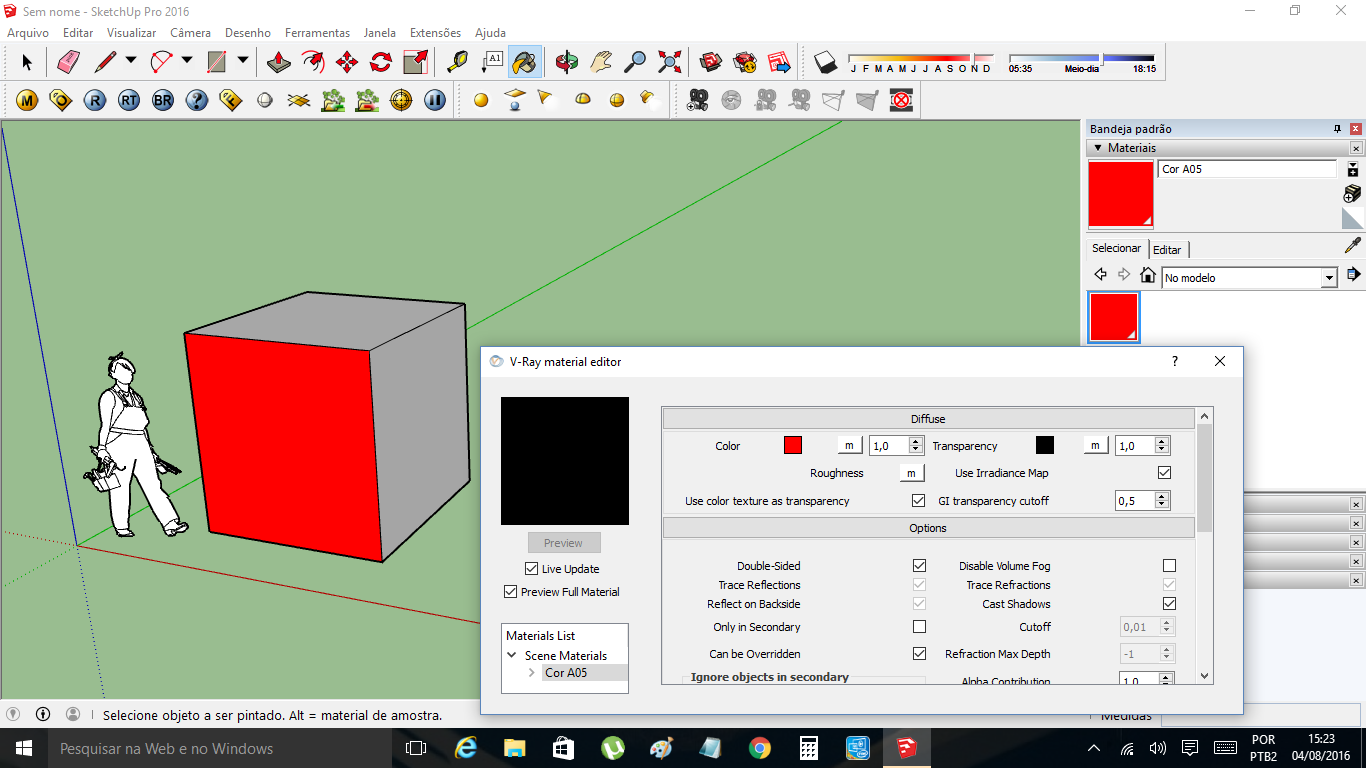Click the Color map 'm' button
The height and width of the screenshot is (768, 1366).
[x=849, y=446]
